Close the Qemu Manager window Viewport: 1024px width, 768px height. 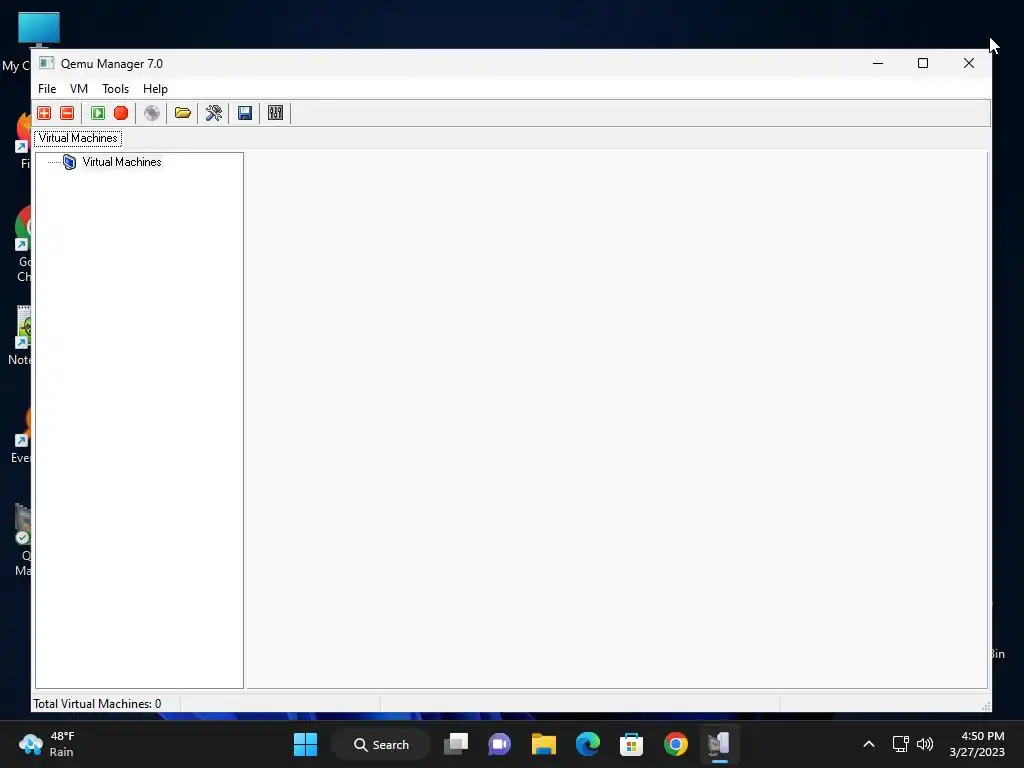click(968, 63)
